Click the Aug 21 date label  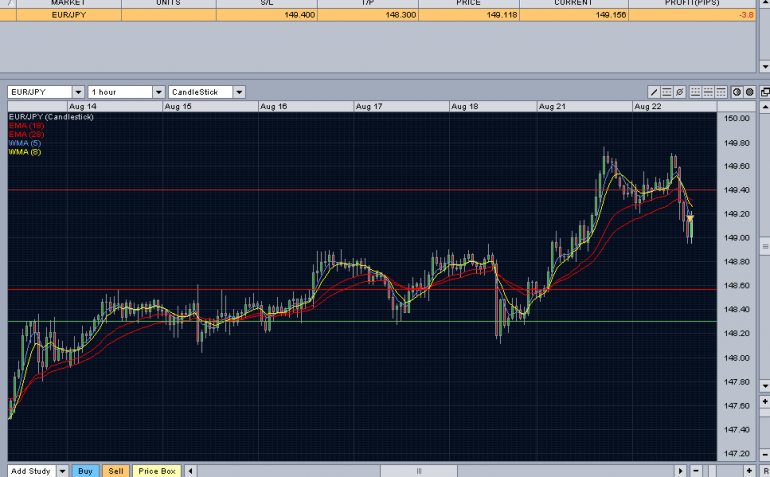pos(552,107)
